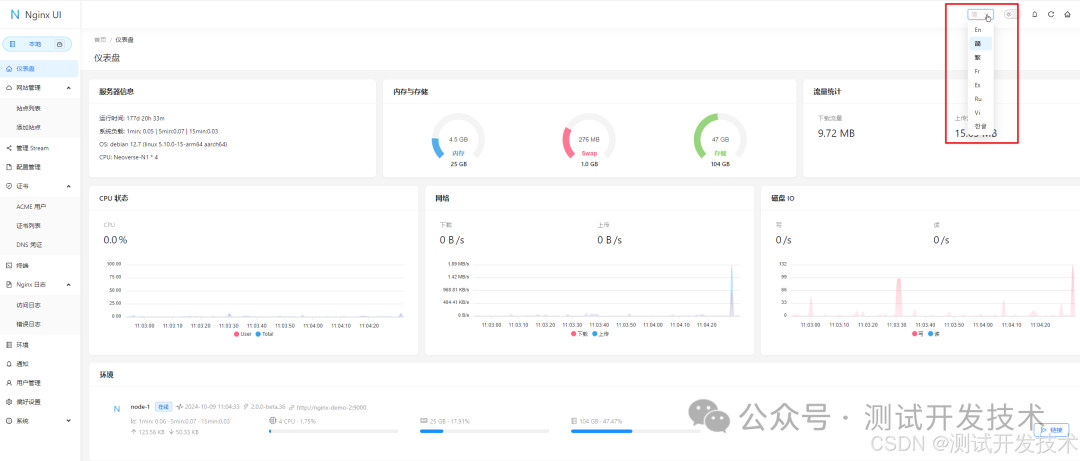Select the 本地 node button in sidebar
This screenshot has width=1080, height=461.
pyautogui.click(x=34, y=44)
